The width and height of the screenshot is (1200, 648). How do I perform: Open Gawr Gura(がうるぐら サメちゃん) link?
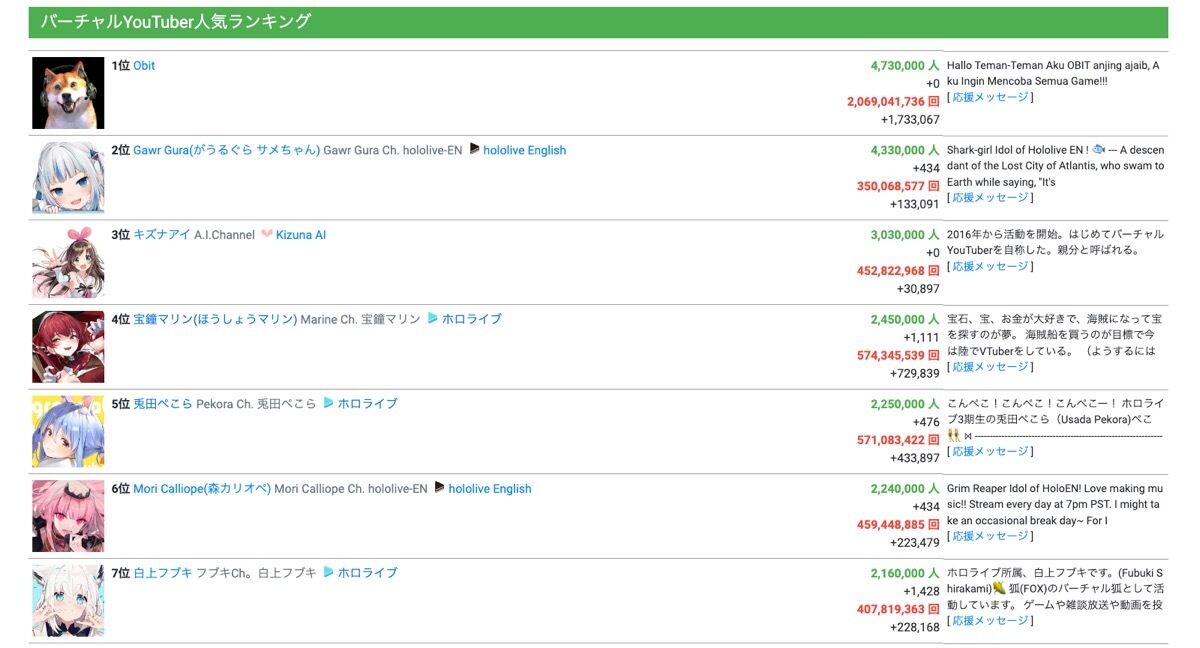pyautogui.click(x=227, y=151)
